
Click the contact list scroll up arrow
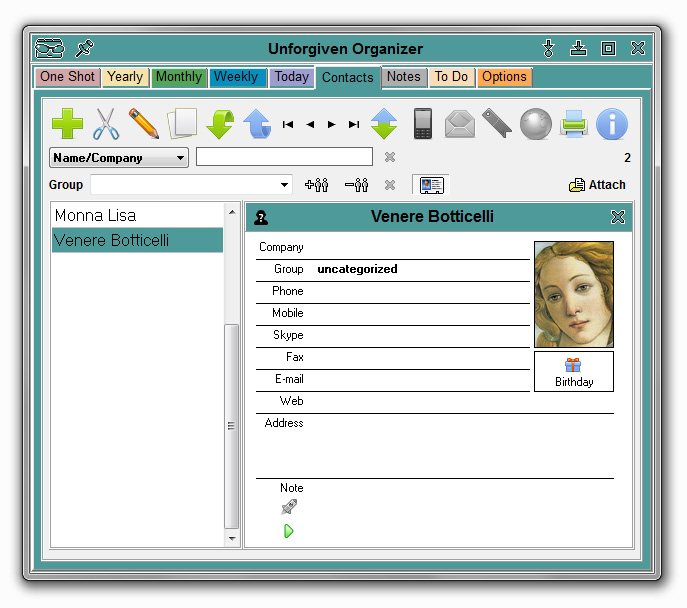[232, 212]
